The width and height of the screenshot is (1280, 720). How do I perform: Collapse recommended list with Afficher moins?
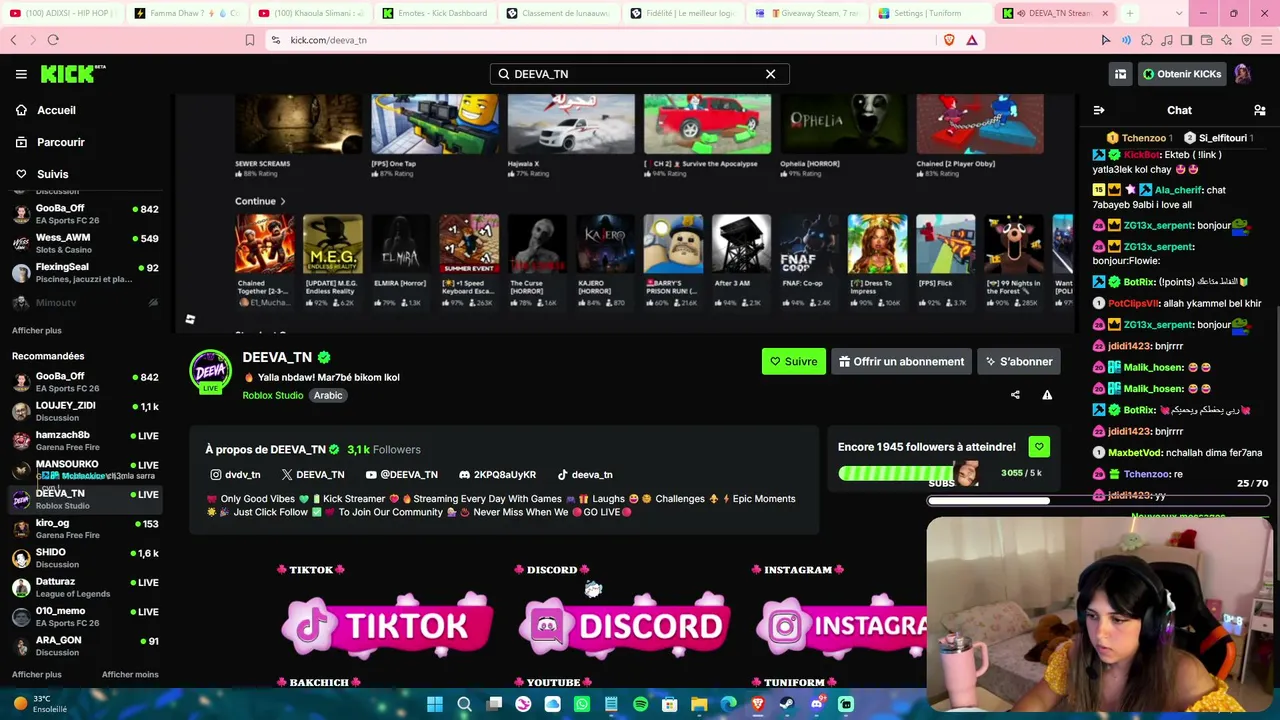click(x=130, y=674)
